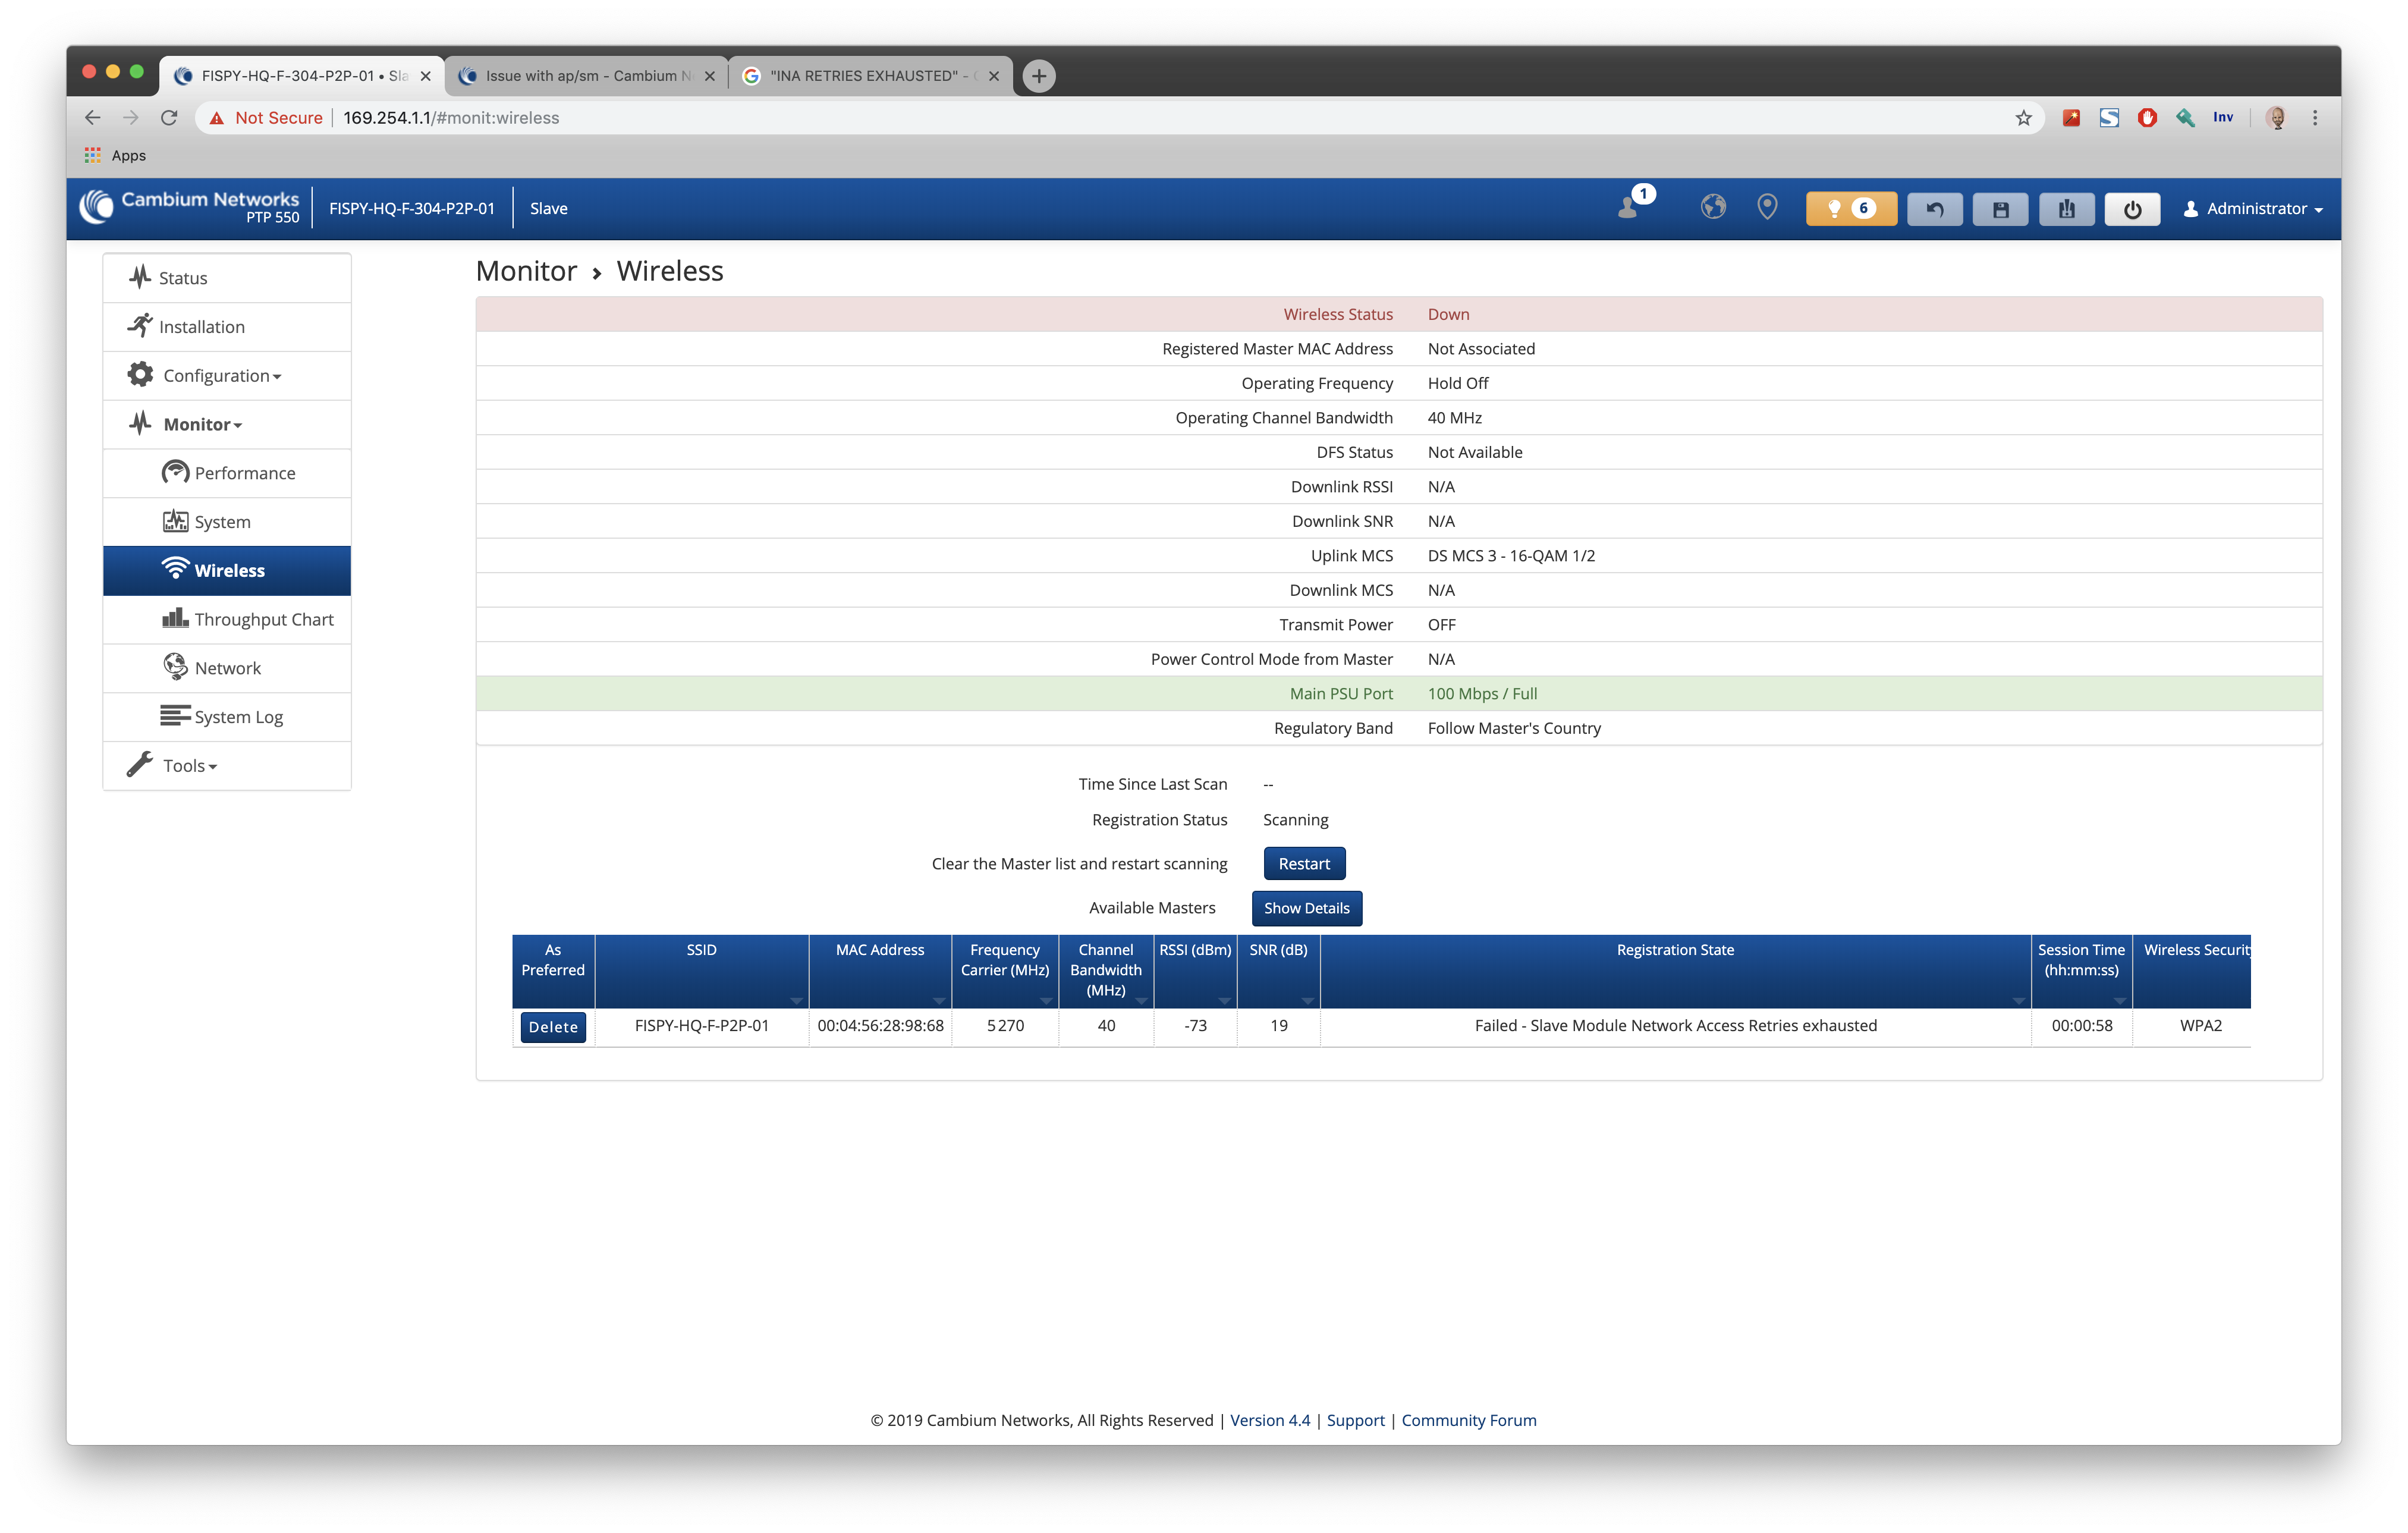Expand the Tools sidebar menu
Viewport: 2408px width, 1533px height.
(x=189, y=766)
